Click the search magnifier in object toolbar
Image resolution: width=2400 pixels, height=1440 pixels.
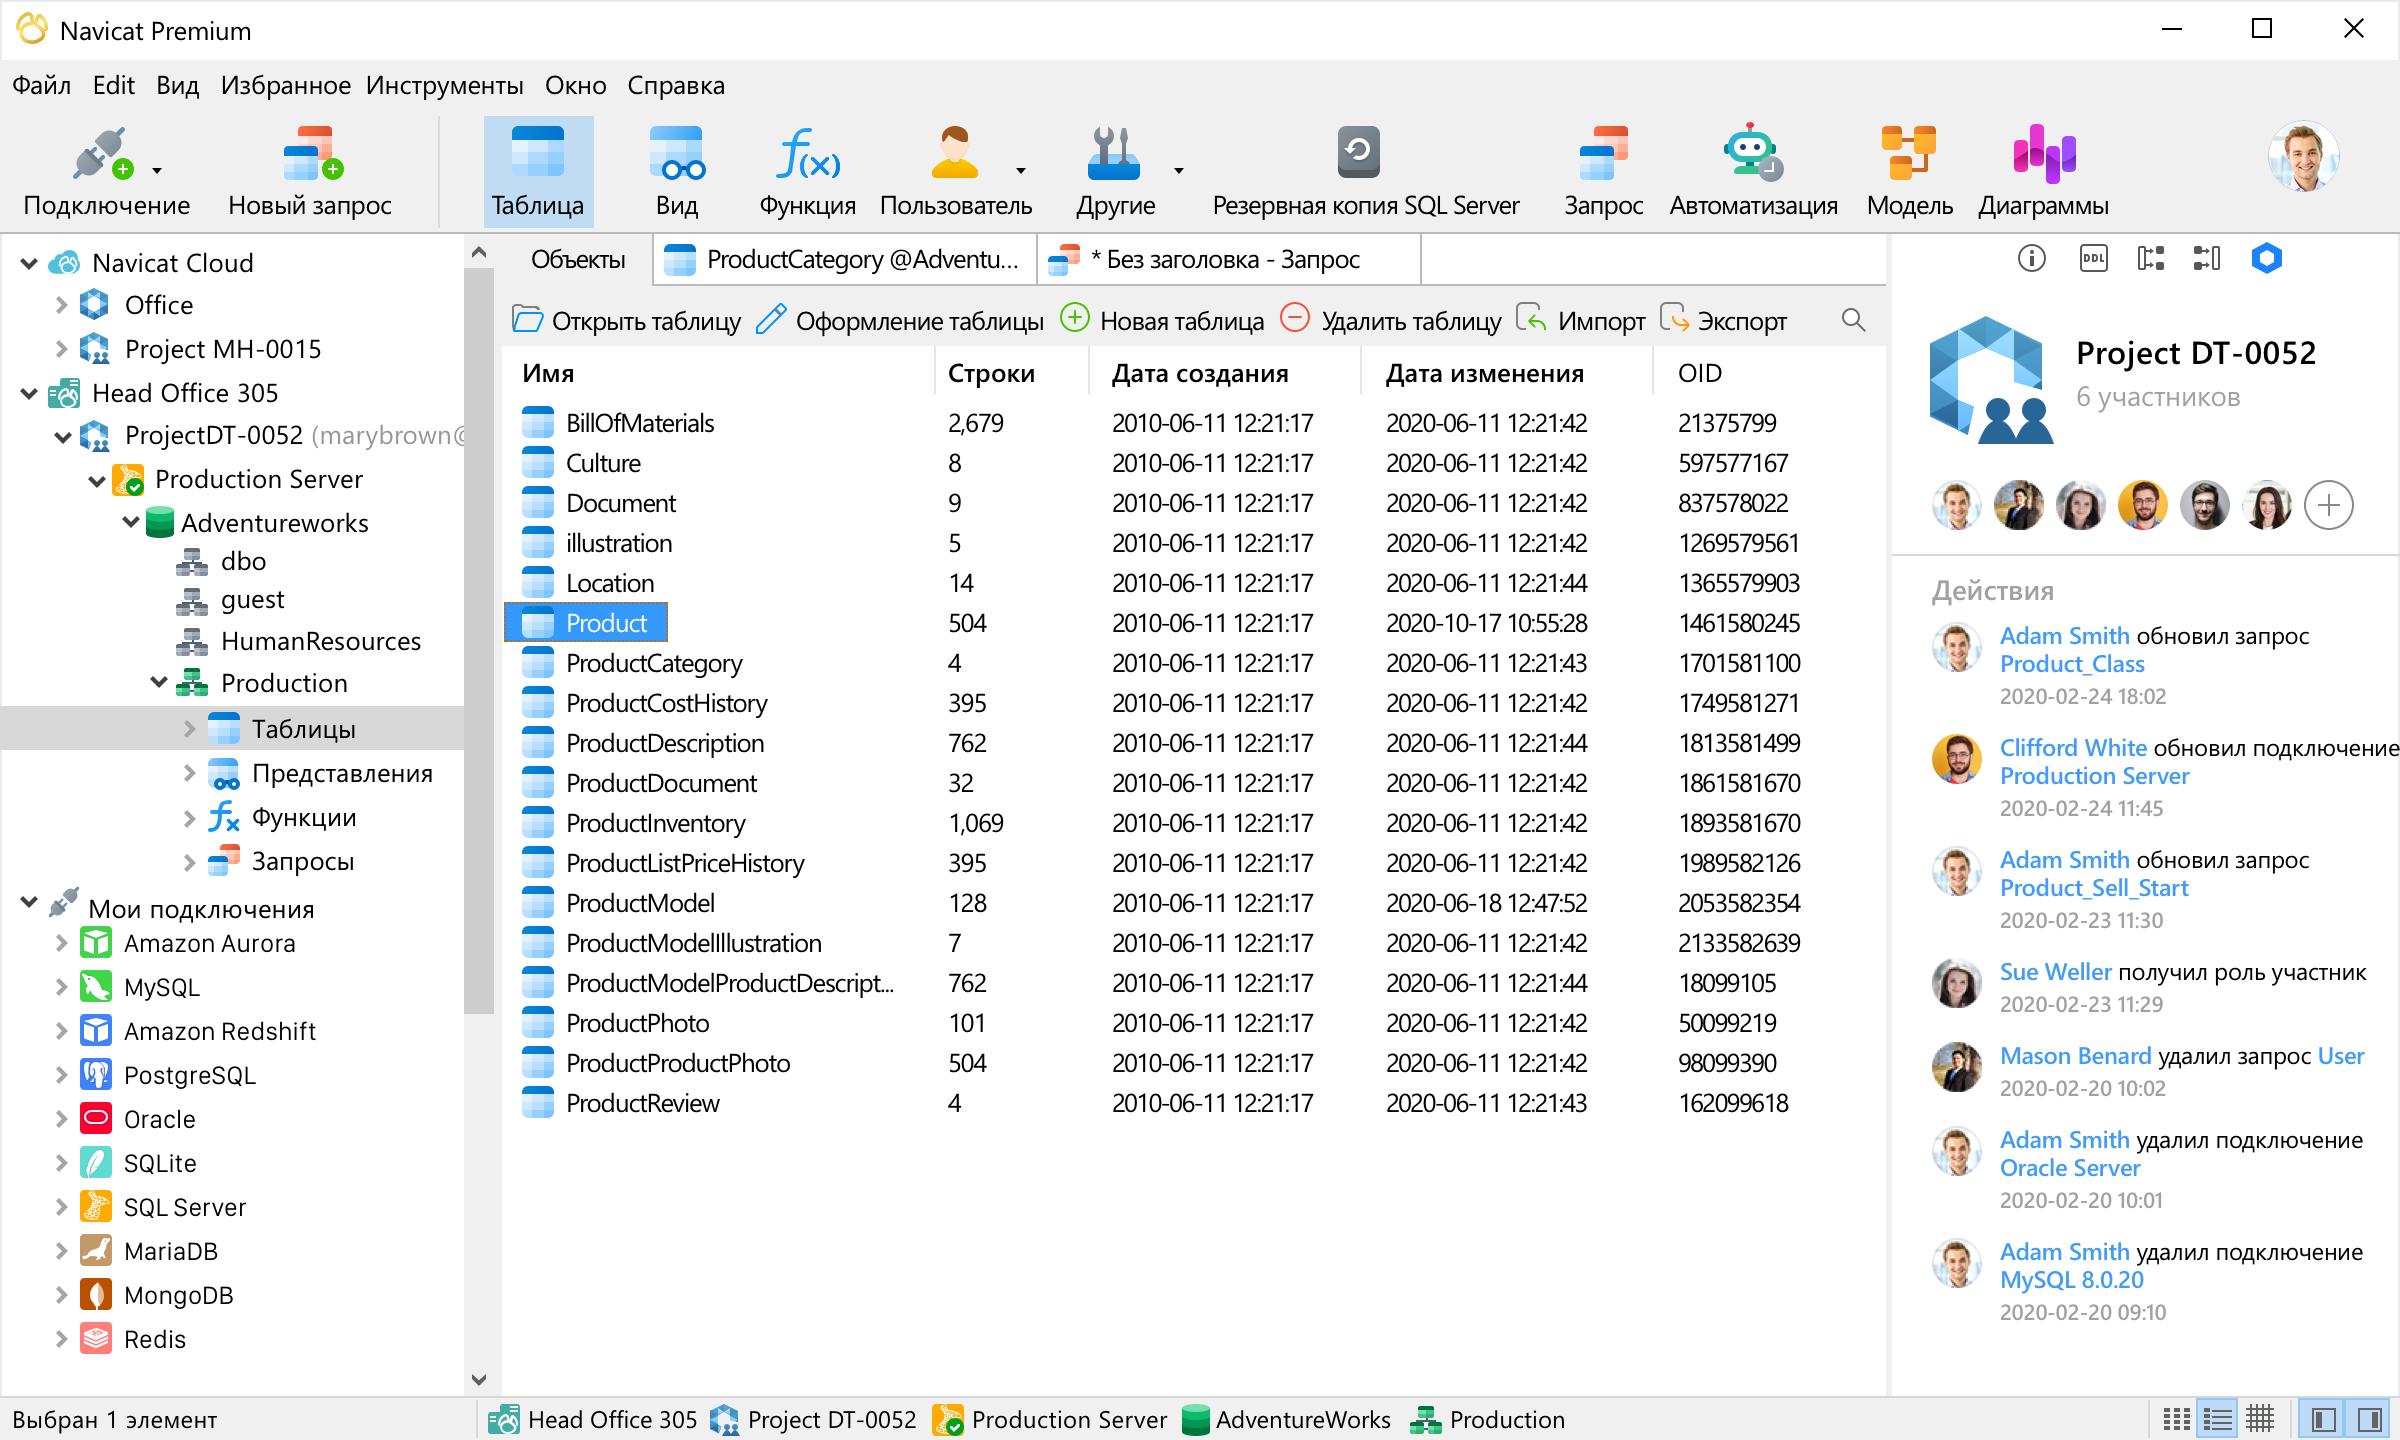point(1853,320)
